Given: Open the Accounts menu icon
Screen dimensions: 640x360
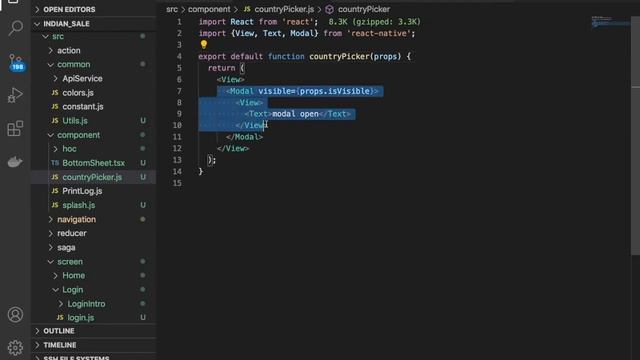Looking at the screenshot, I should [16, 314].
